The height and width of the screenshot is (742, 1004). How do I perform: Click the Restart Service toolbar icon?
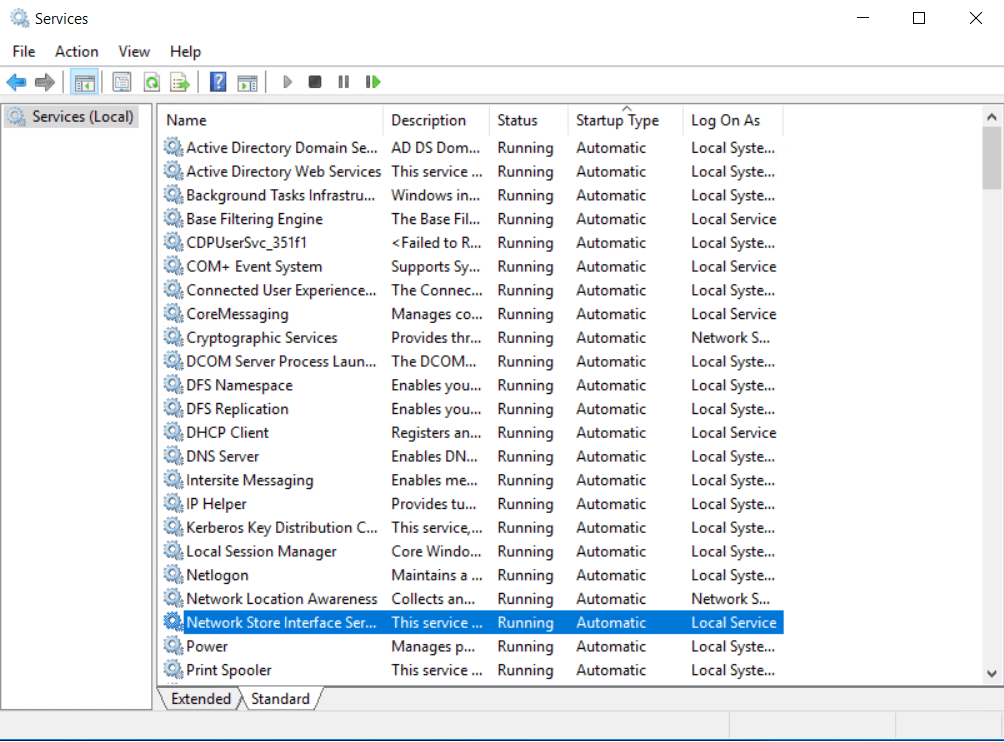click(x=373, y=82)
